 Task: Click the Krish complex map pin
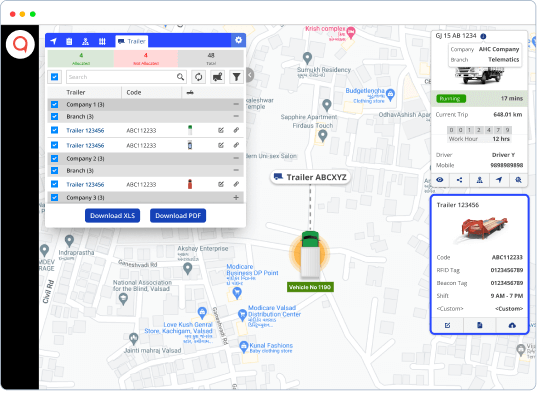351,33
